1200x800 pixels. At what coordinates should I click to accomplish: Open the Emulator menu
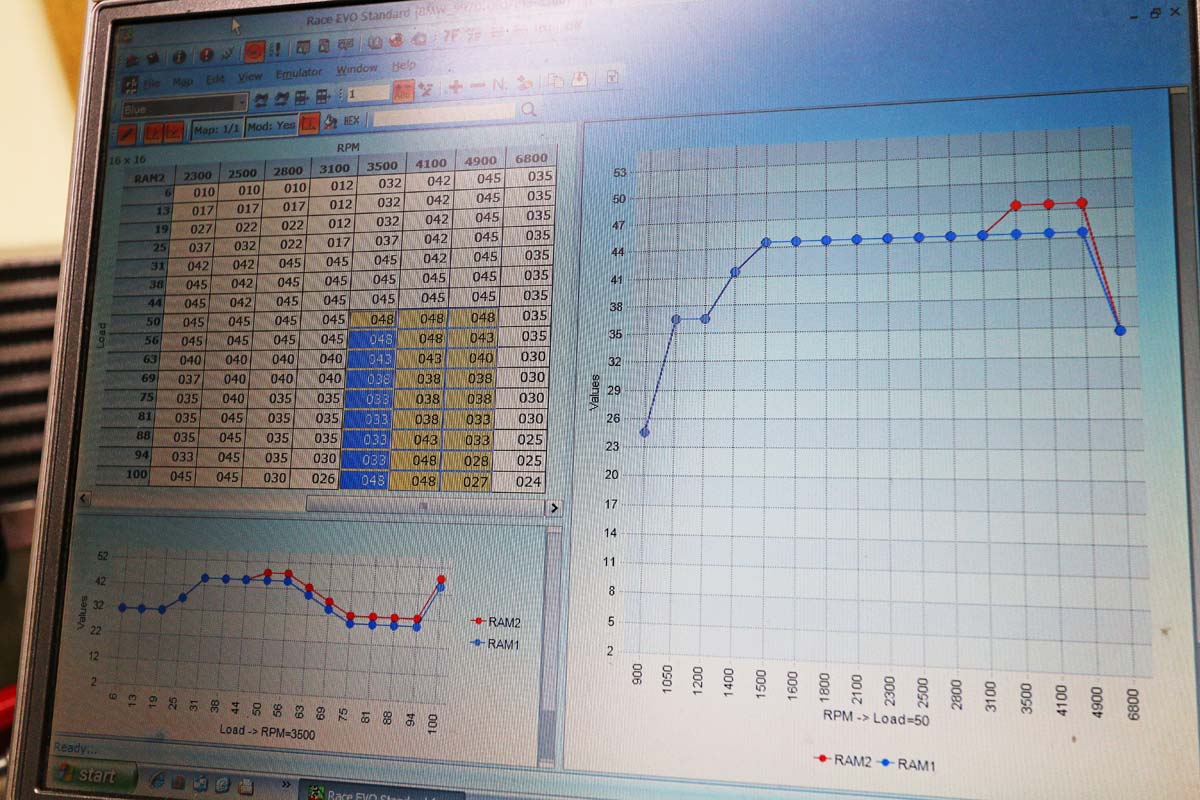tap(299, 73)
